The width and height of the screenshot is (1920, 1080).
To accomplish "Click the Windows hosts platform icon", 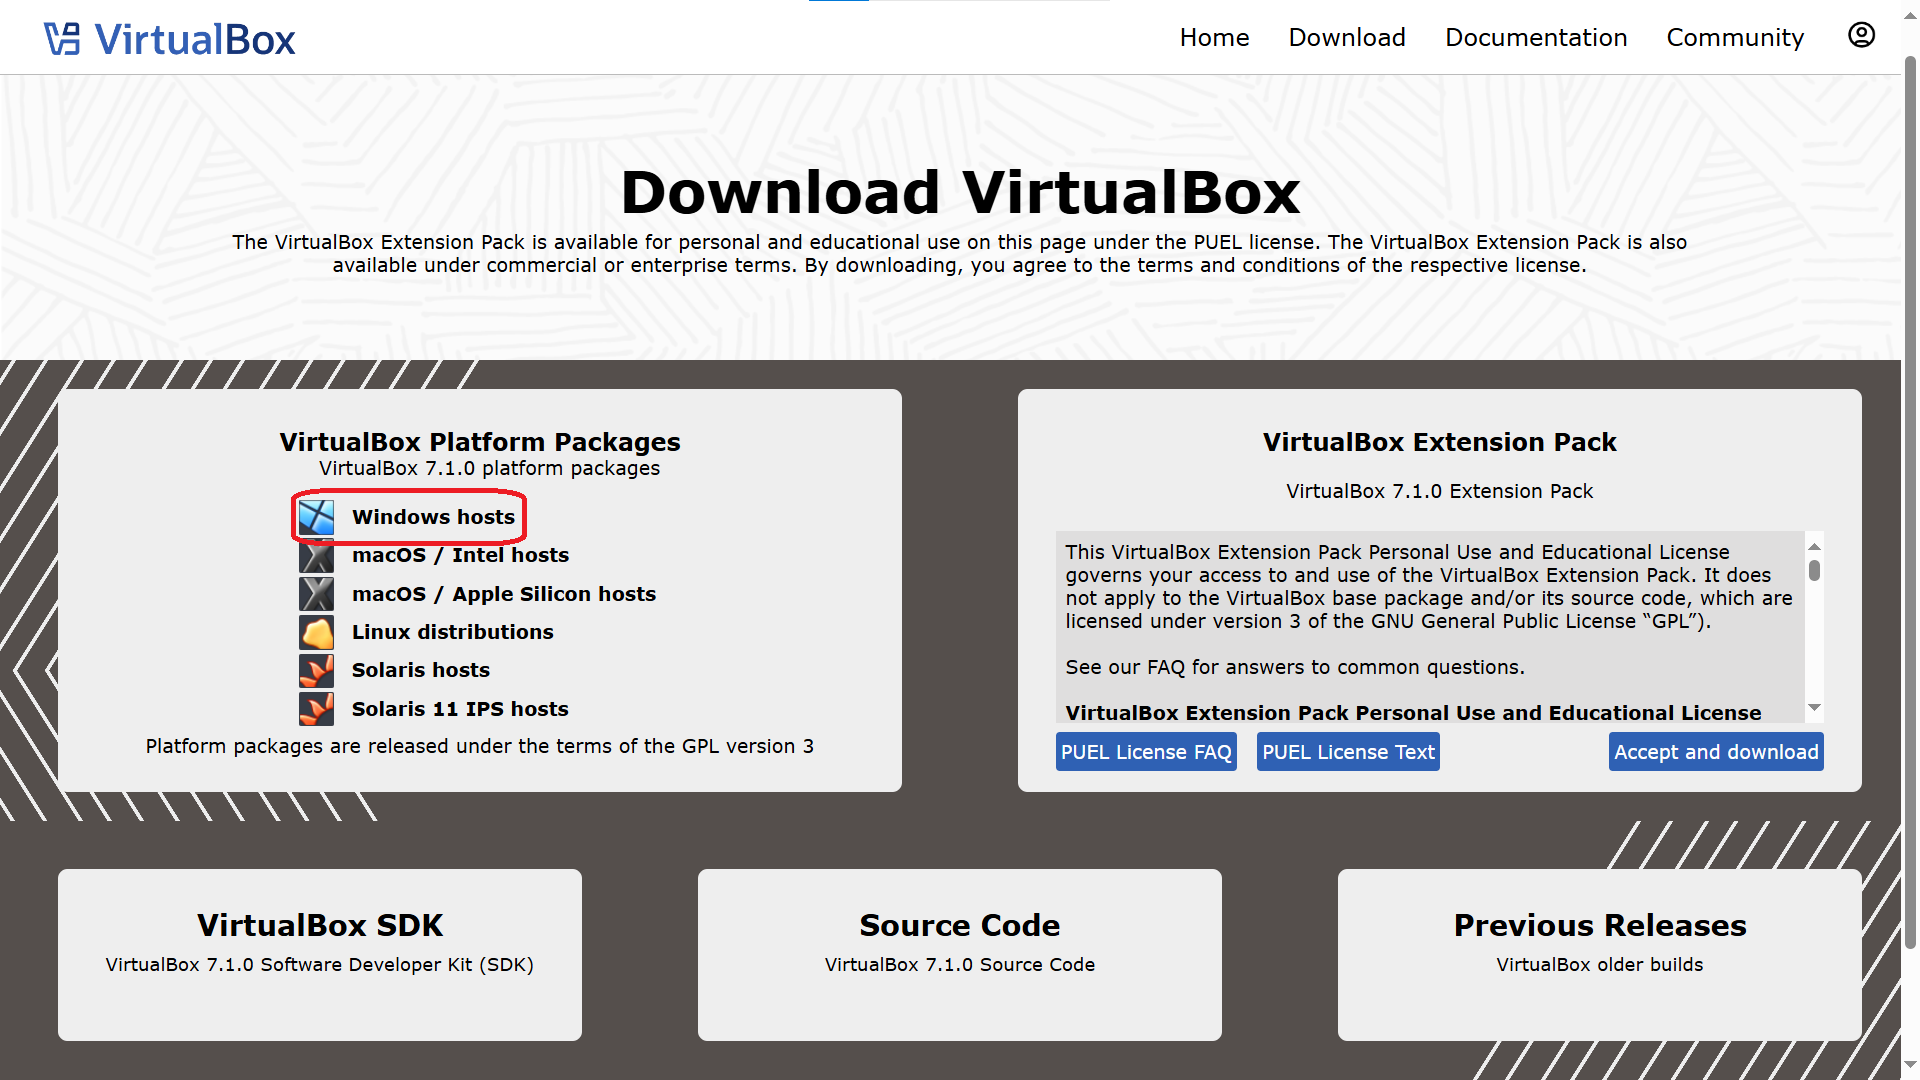I will click(317, 517).
